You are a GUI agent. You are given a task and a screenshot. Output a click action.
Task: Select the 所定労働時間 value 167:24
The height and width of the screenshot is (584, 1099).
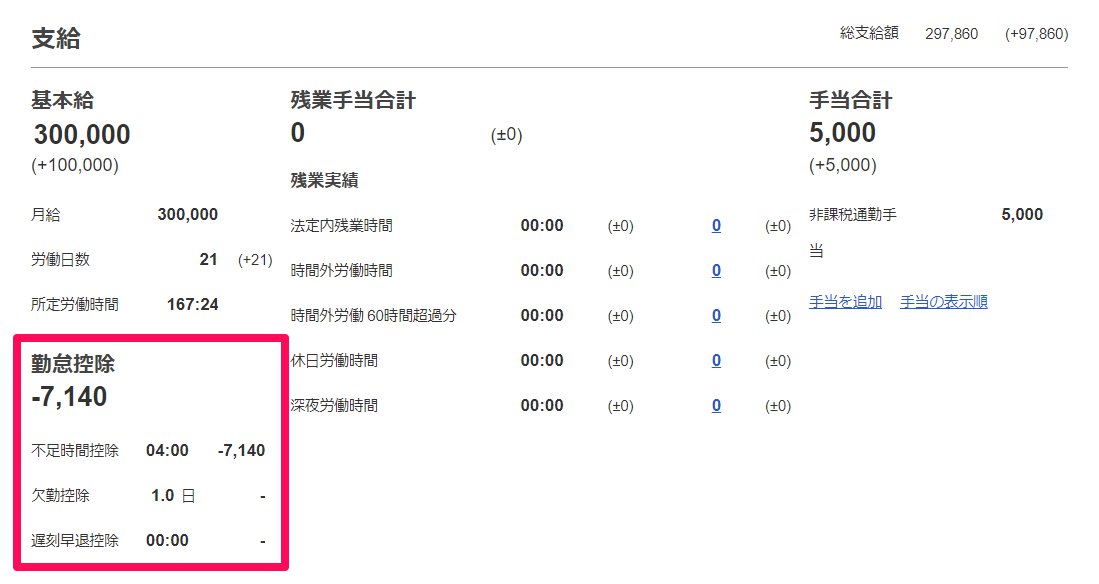tap(192, 304)
